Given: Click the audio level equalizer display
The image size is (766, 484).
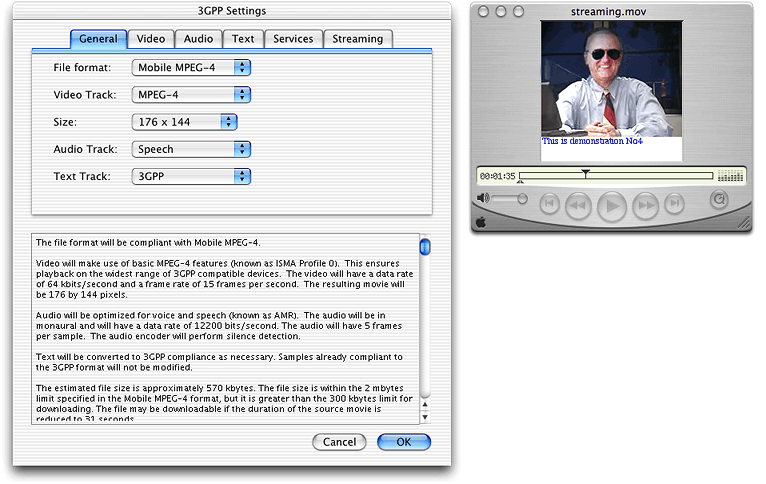Looking at the screenshot, I should point(730,176).
